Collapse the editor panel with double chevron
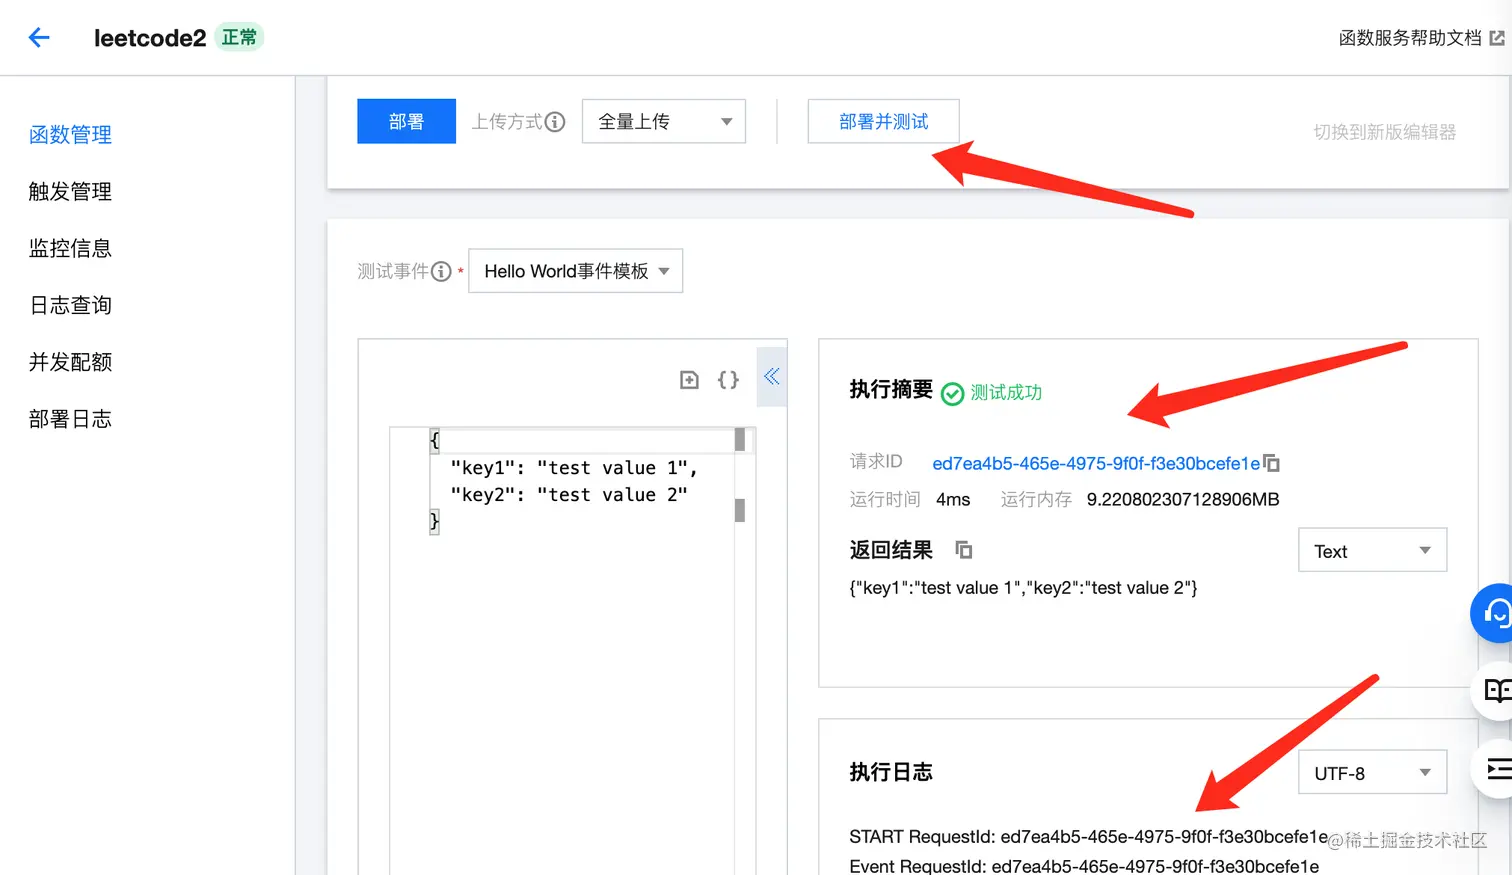This screenshot has width=1512, height=875. click(772, 377)
